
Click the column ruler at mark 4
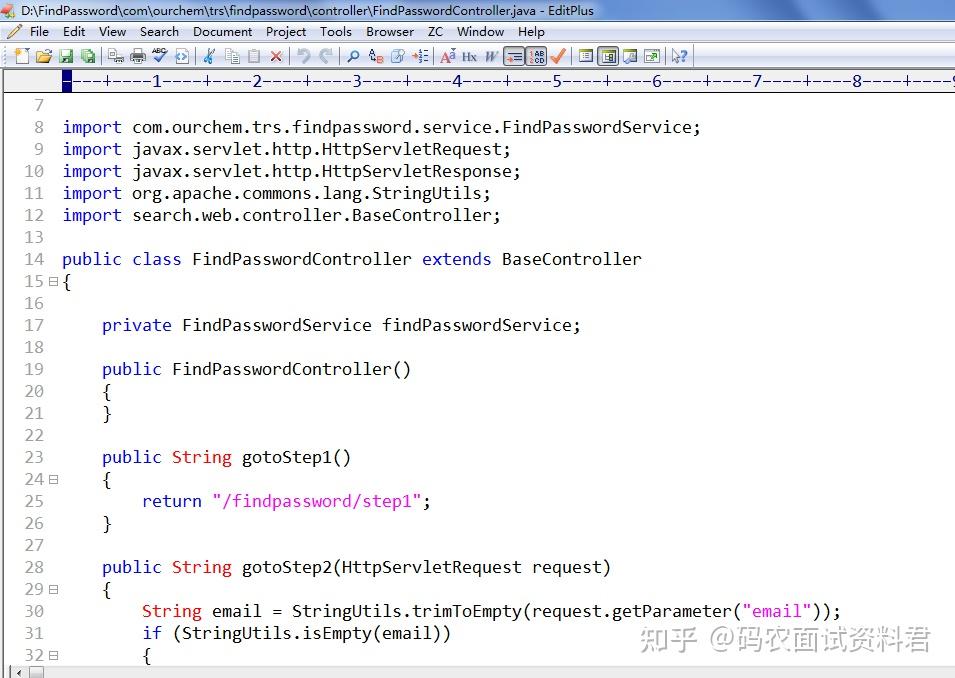[x=457, y=81]
